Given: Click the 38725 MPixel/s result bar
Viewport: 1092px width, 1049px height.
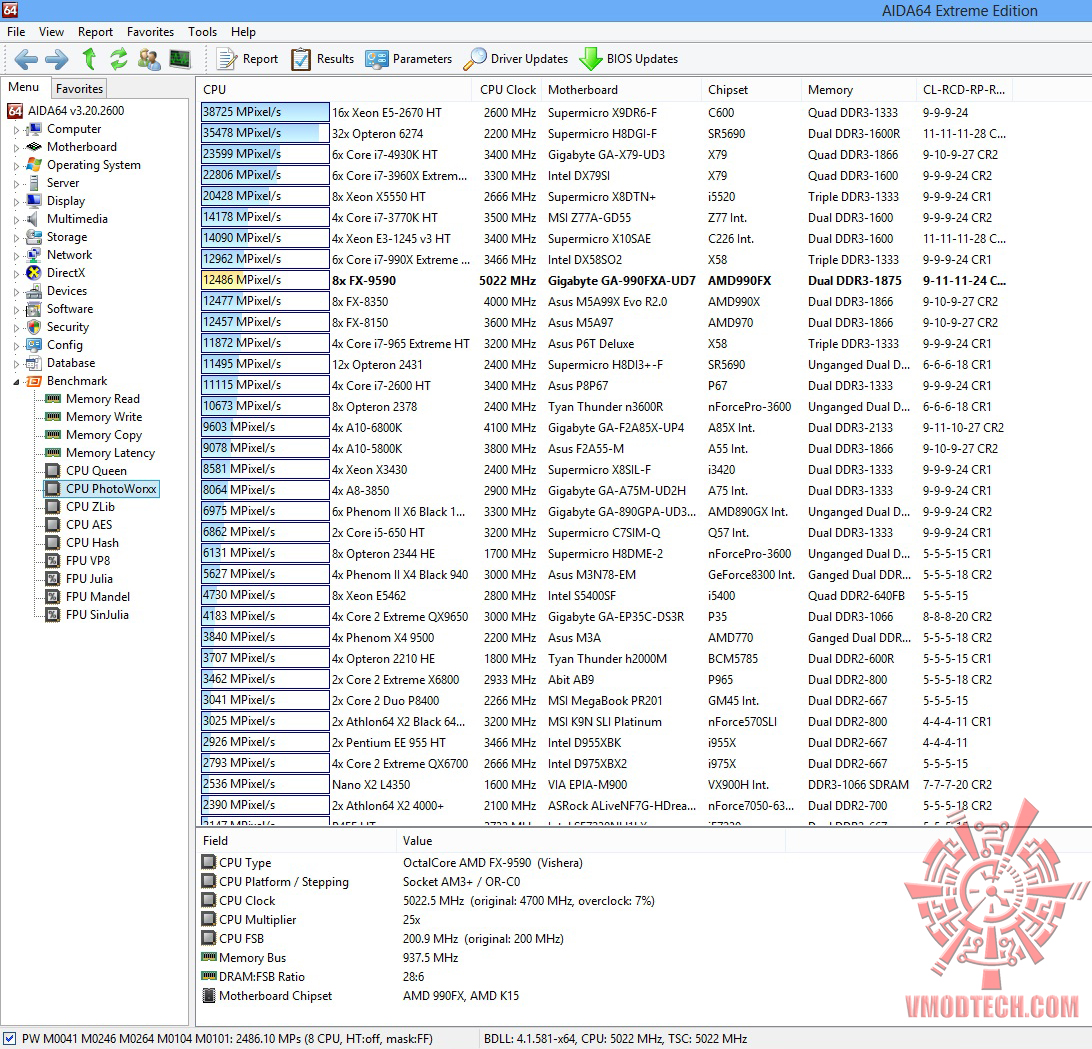Looking at the screenshot, I should point(265,112).
